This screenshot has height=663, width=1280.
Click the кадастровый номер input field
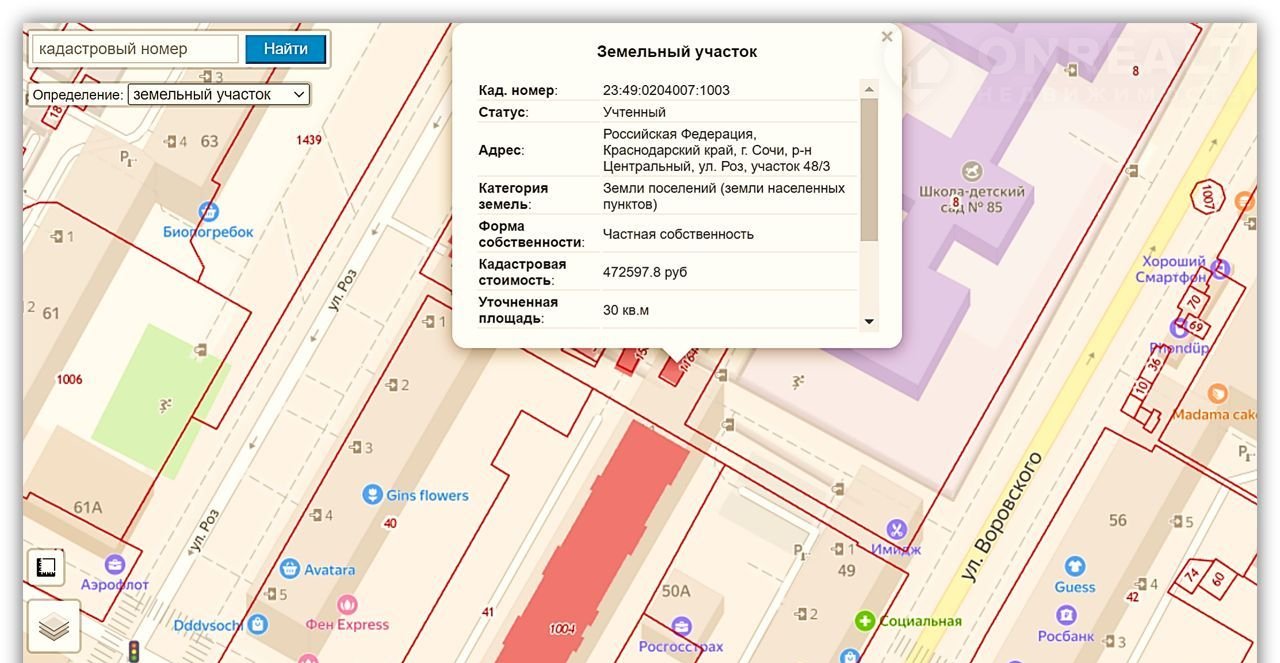pyautogui.click(x=135, y=48)
